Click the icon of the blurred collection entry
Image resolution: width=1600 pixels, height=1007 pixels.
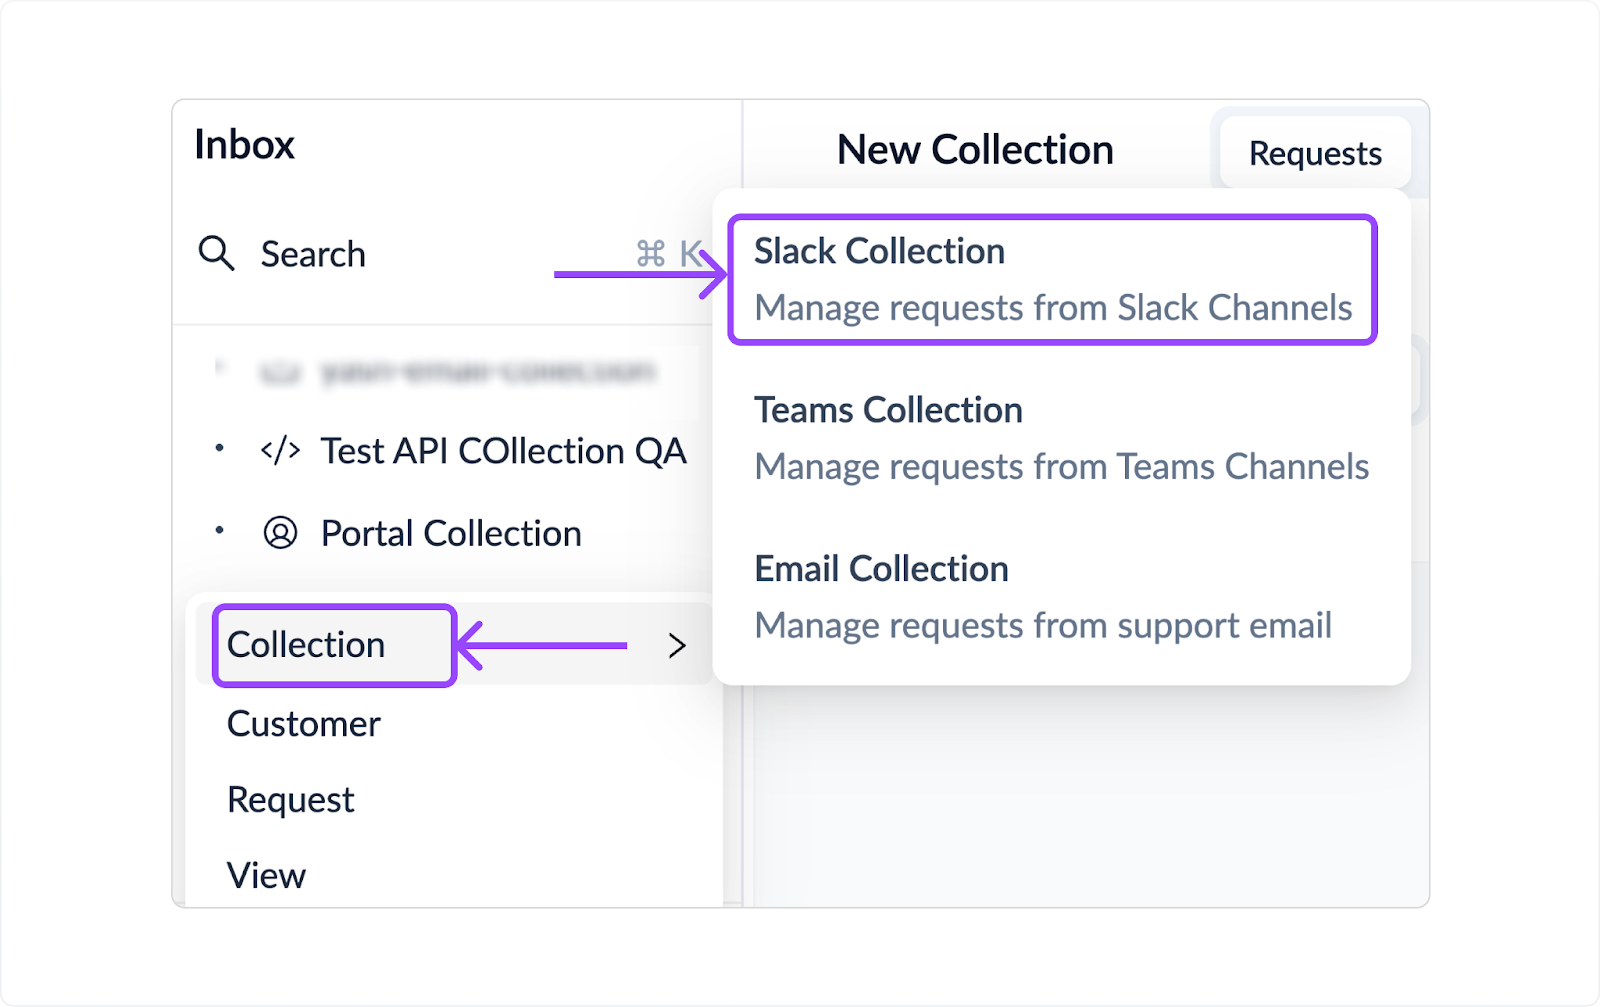[281, 371]
